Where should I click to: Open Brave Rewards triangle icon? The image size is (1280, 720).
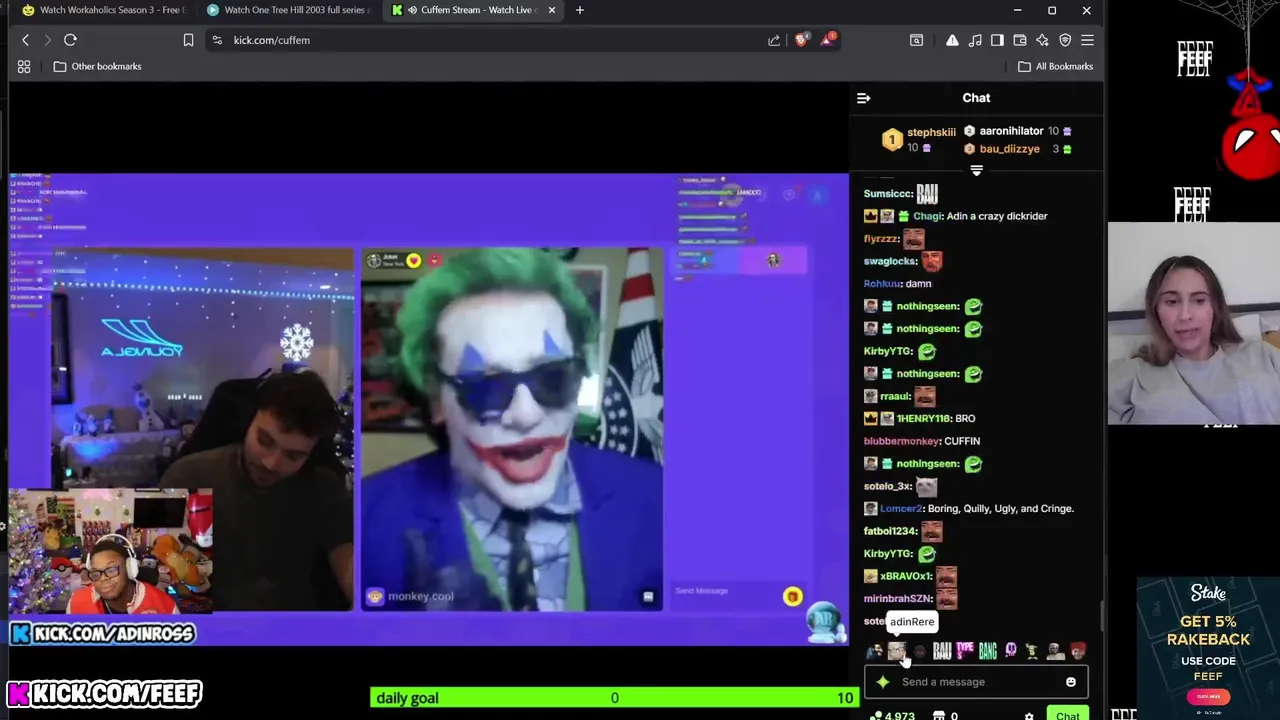(x=828, y=39)
